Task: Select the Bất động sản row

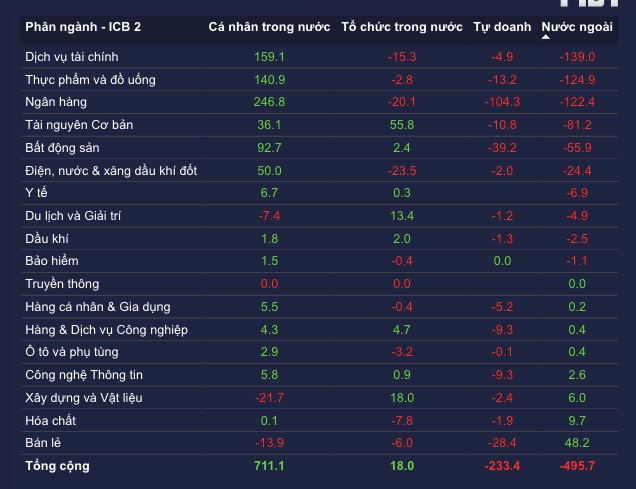Action: pos(63,148)
